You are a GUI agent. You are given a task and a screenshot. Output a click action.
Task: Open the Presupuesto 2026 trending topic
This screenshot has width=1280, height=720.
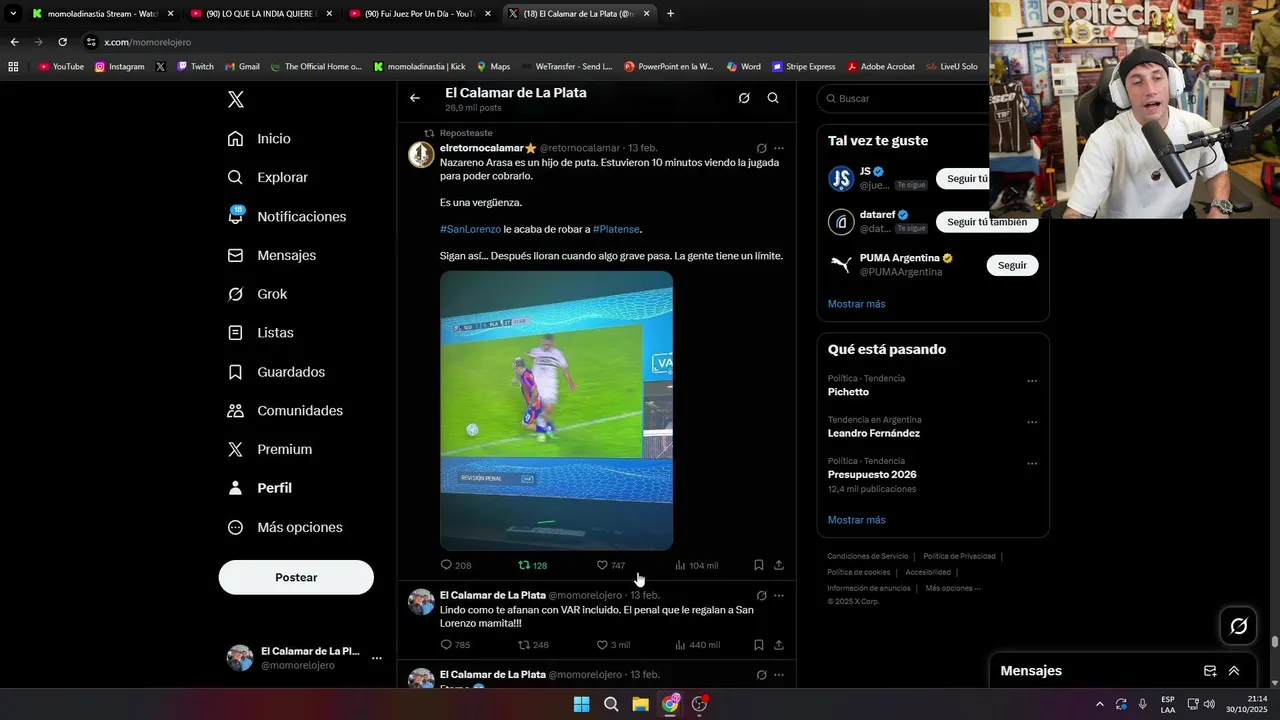point(872,474)
